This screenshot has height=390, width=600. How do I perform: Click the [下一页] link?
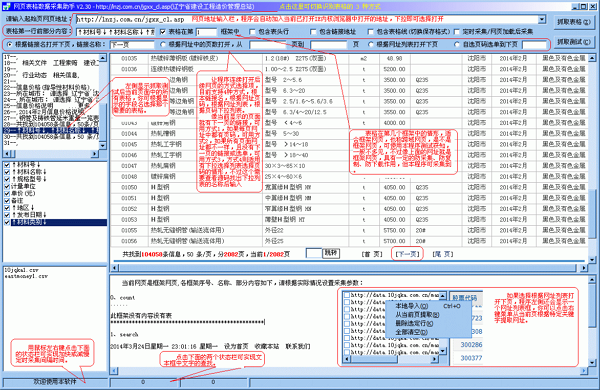[408, 254]
